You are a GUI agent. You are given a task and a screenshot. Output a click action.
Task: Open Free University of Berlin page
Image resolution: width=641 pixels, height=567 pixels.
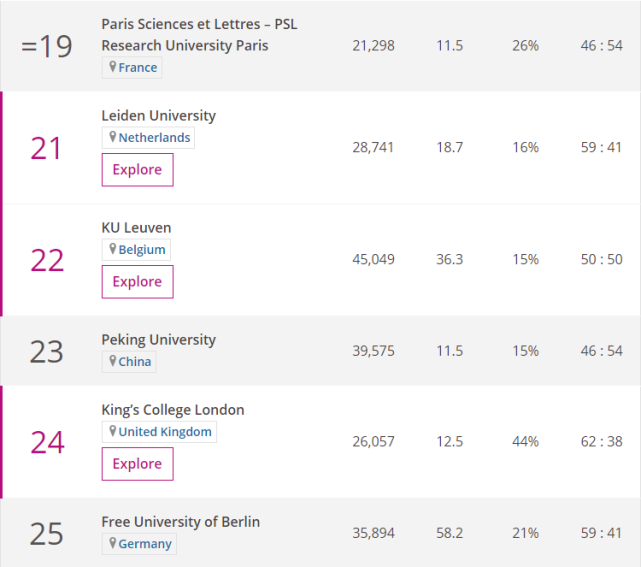pos(180,522)
